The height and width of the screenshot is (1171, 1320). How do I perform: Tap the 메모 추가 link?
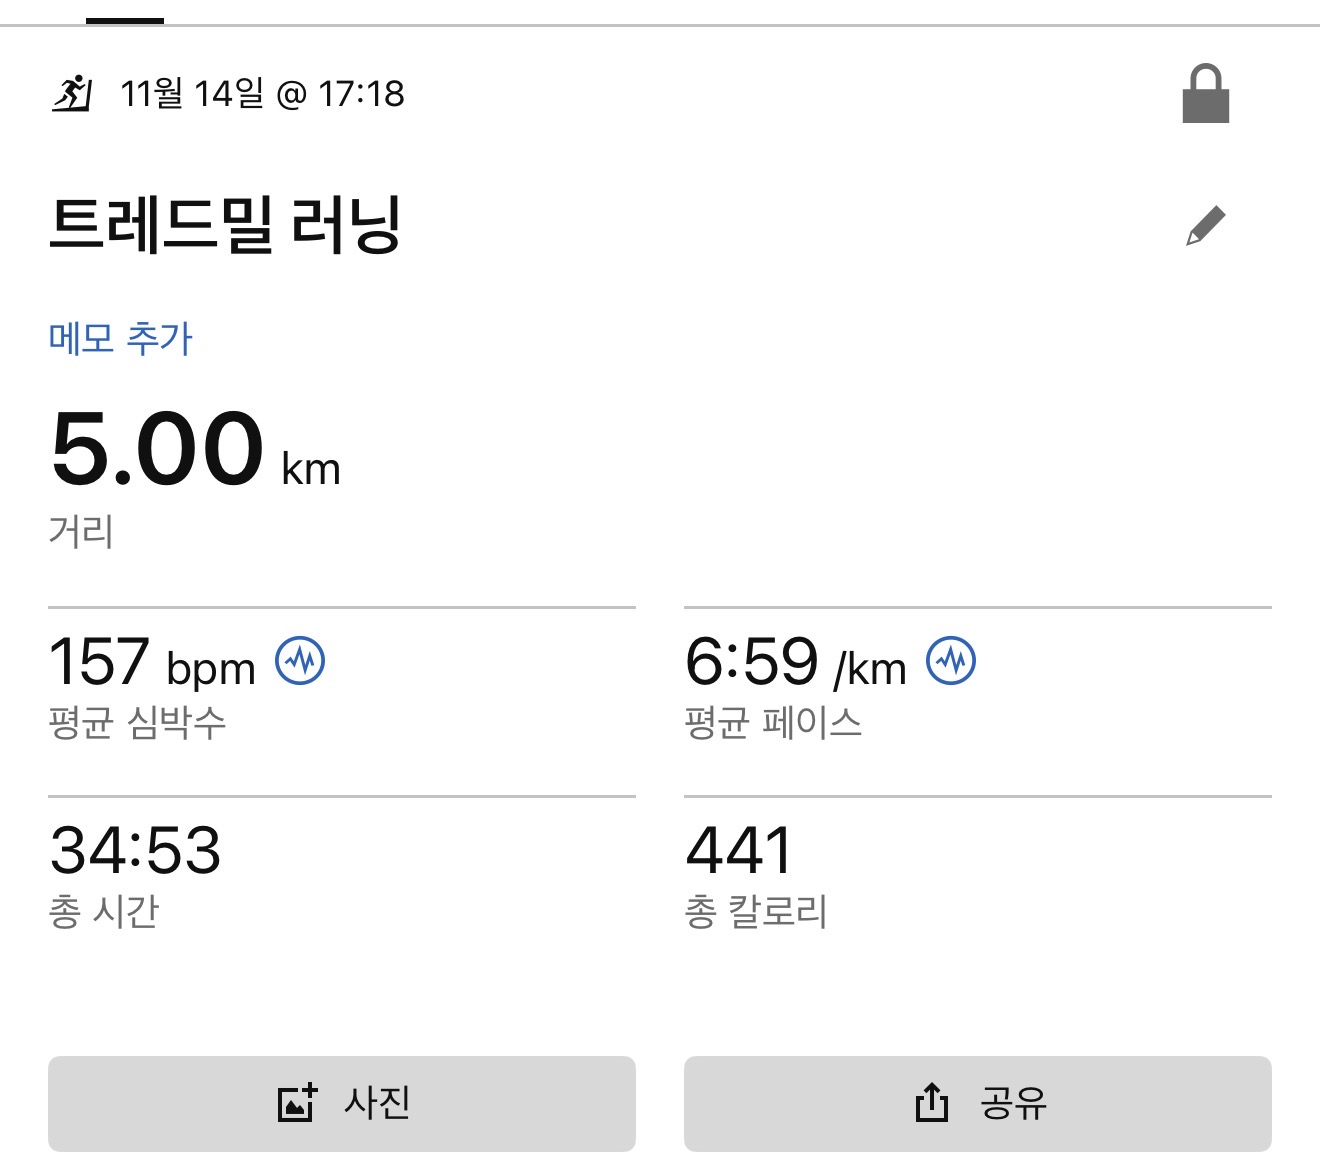click(x=120, y=338)
